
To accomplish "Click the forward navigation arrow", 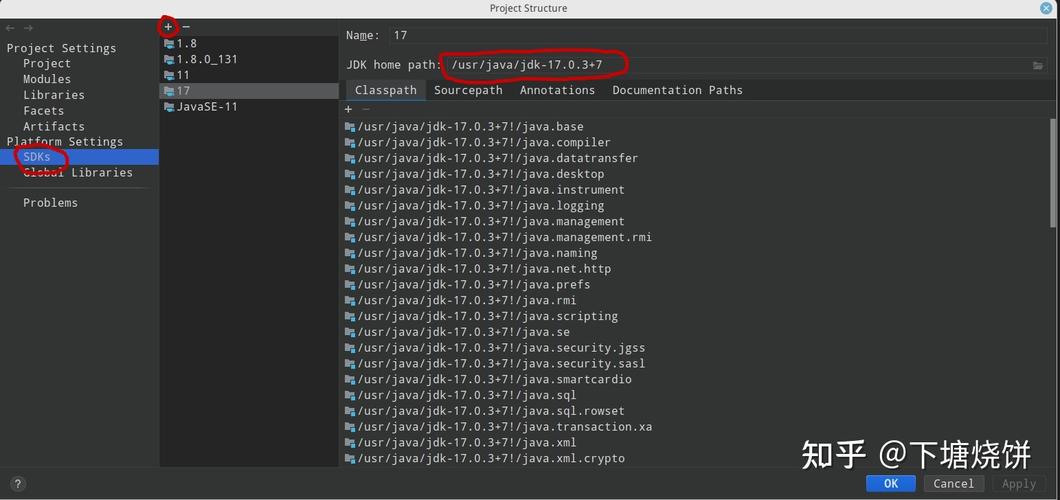I will coord(28,28).
